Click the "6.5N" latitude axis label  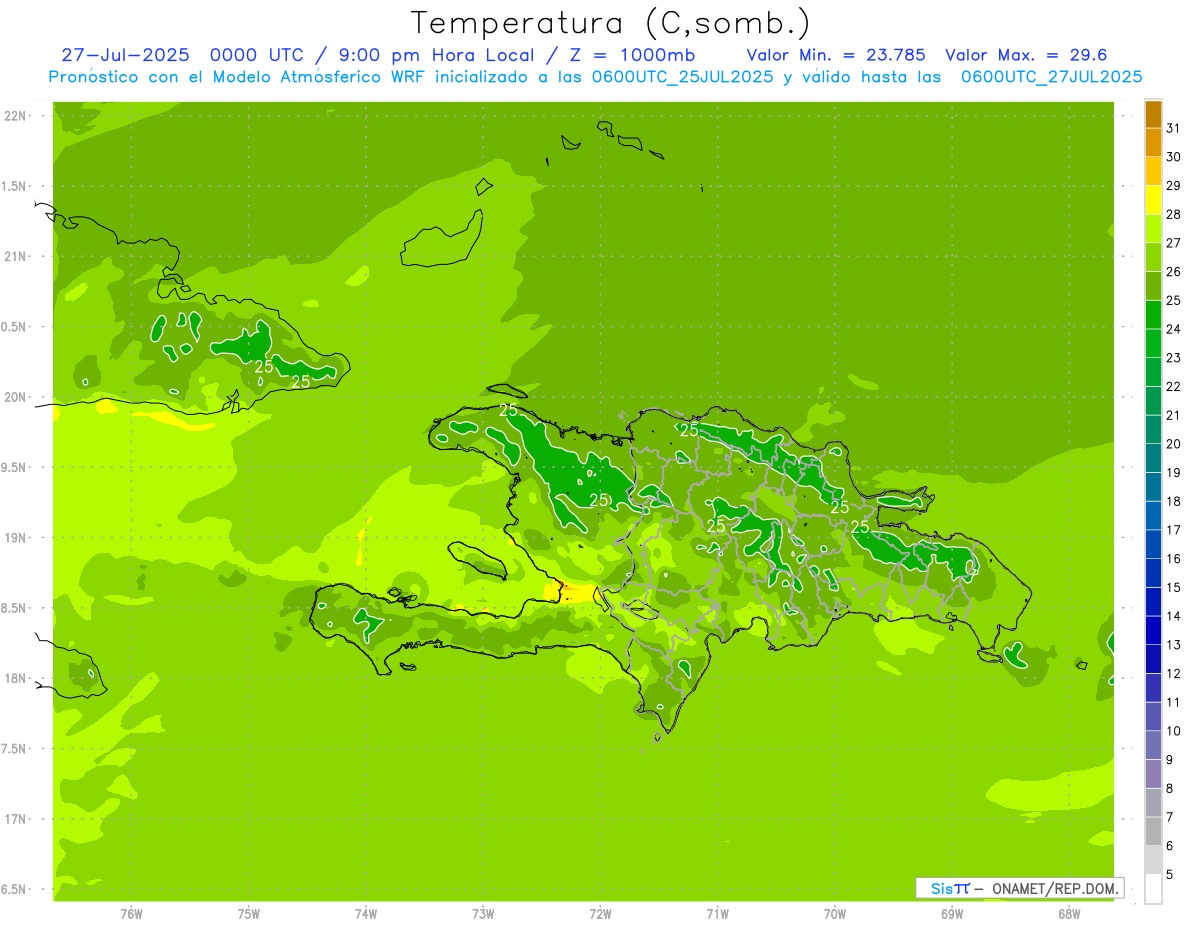(15, 890)
